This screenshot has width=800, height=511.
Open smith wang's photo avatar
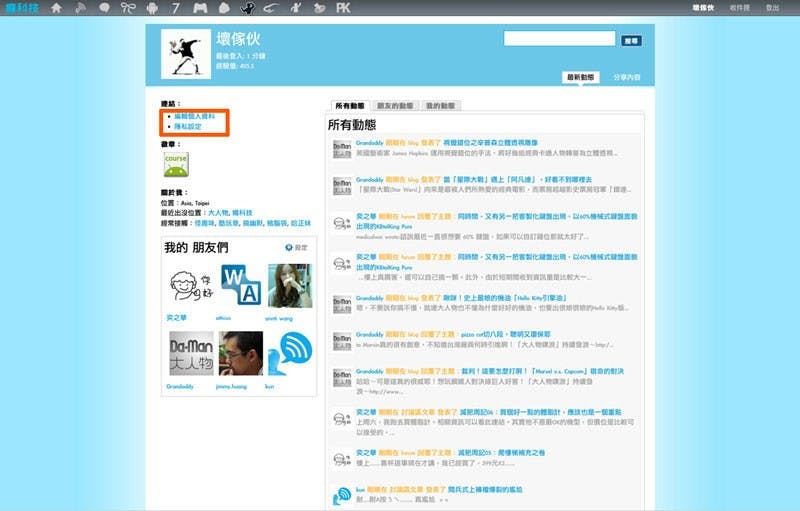(290, 286)
